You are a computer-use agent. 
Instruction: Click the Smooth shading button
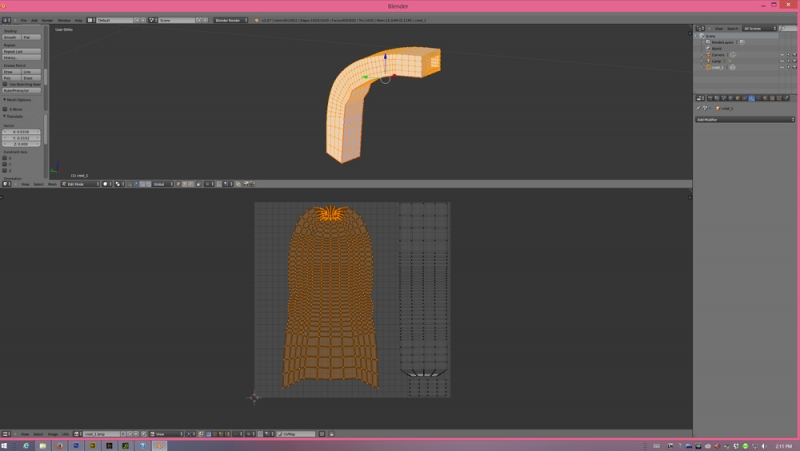point(11,37)
